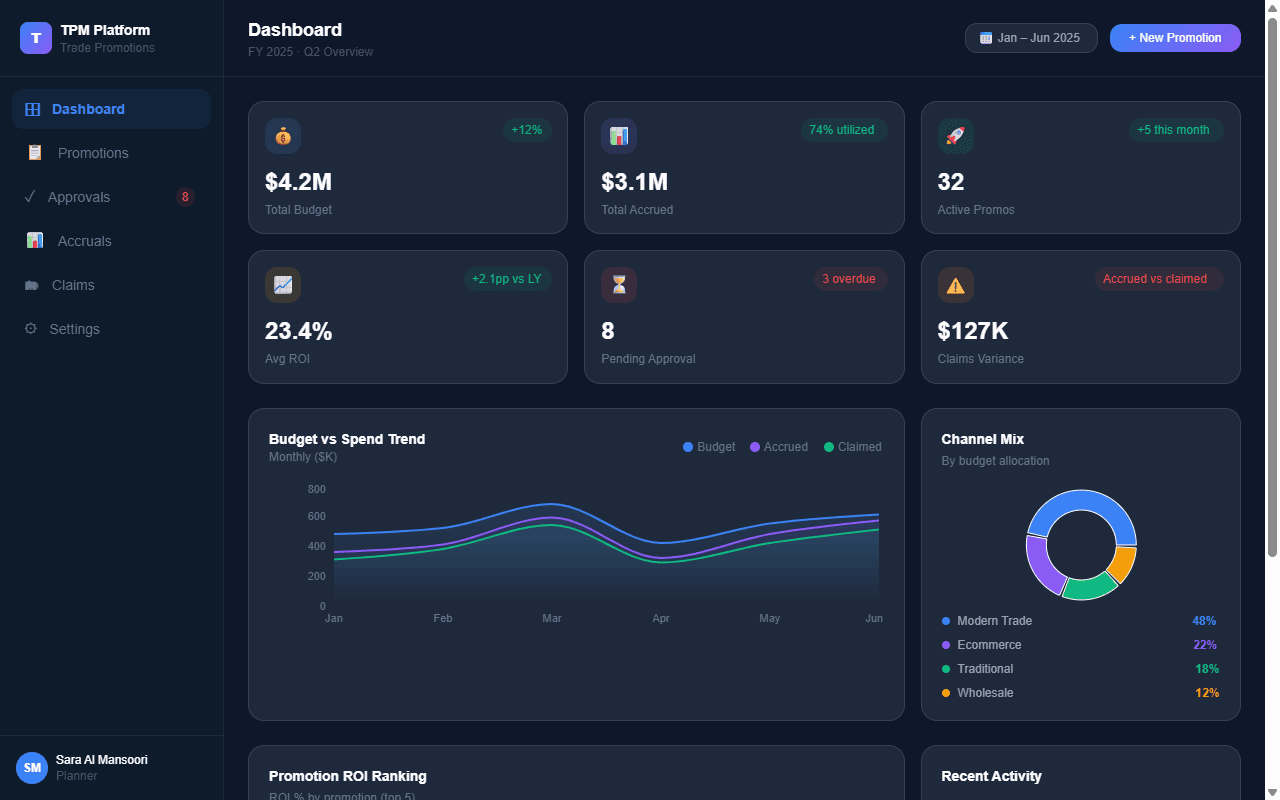Open the Approvals sidebar item
Viewport: 1280px width, 800px height.
112,197
